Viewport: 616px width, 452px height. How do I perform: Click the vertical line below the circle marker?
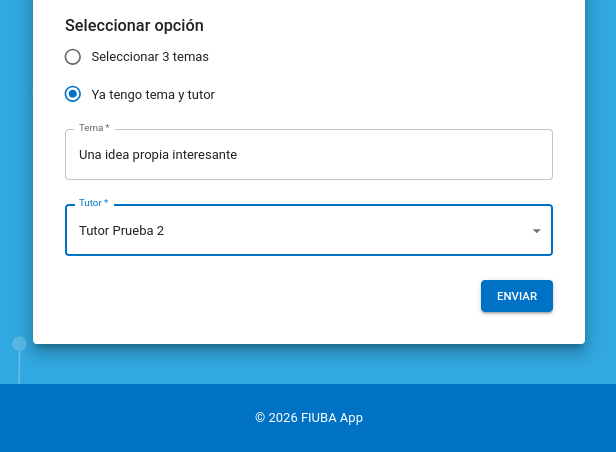click(19, 368)
